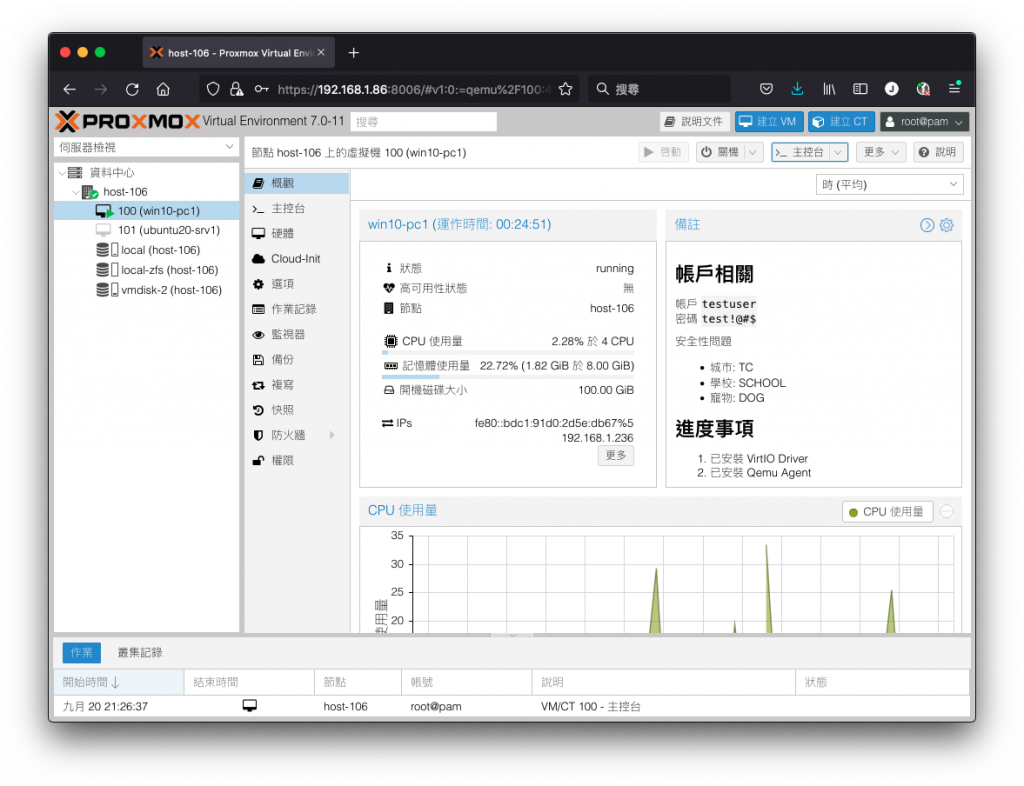Open the 備份 backup menu item
Screen dimensions: 1024x786
pyautogui.click(x=297, y=360)
